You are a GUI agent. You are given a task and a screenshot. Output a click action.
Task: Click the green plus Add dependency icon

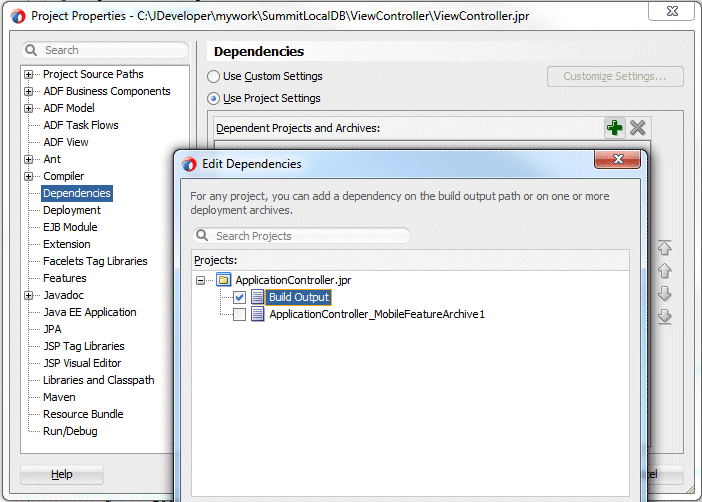coord(614,128)
